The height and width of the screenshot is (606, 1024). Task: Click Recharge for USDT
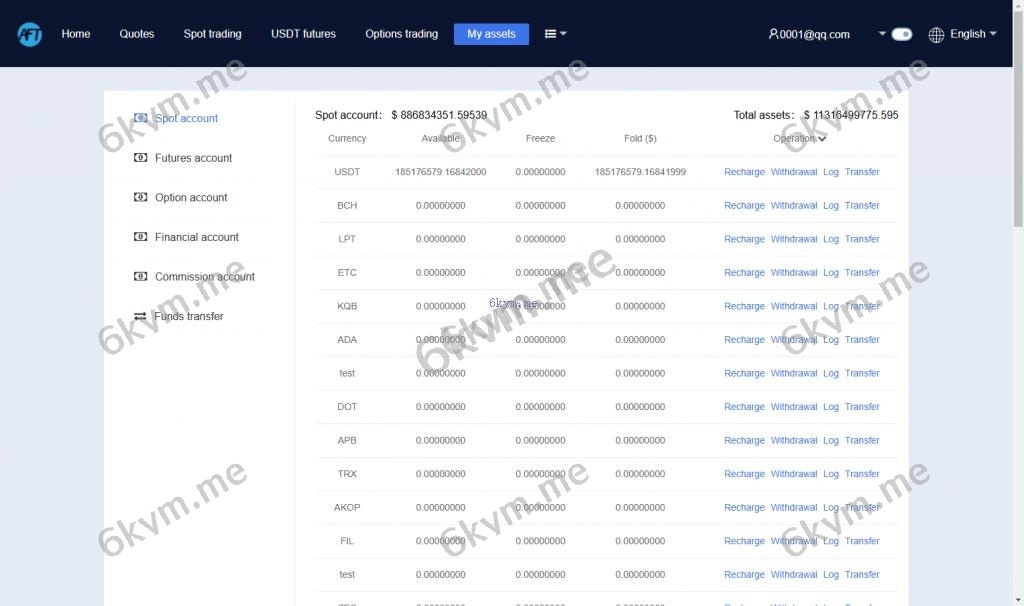744,172
